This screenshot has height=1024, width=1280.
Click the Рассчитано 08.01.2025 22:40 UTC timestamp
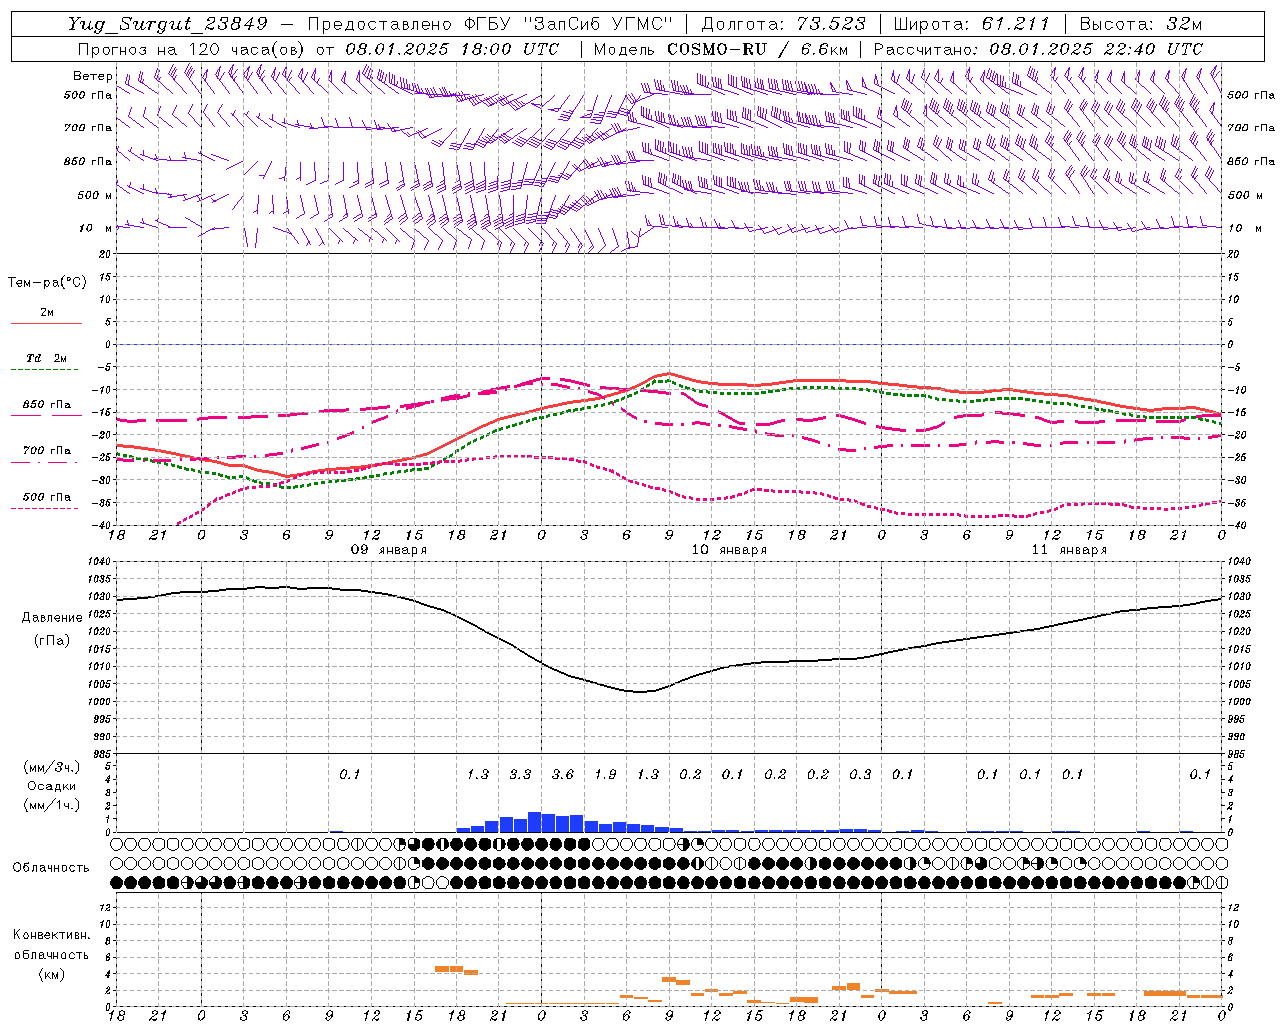tap(1038, 49)
